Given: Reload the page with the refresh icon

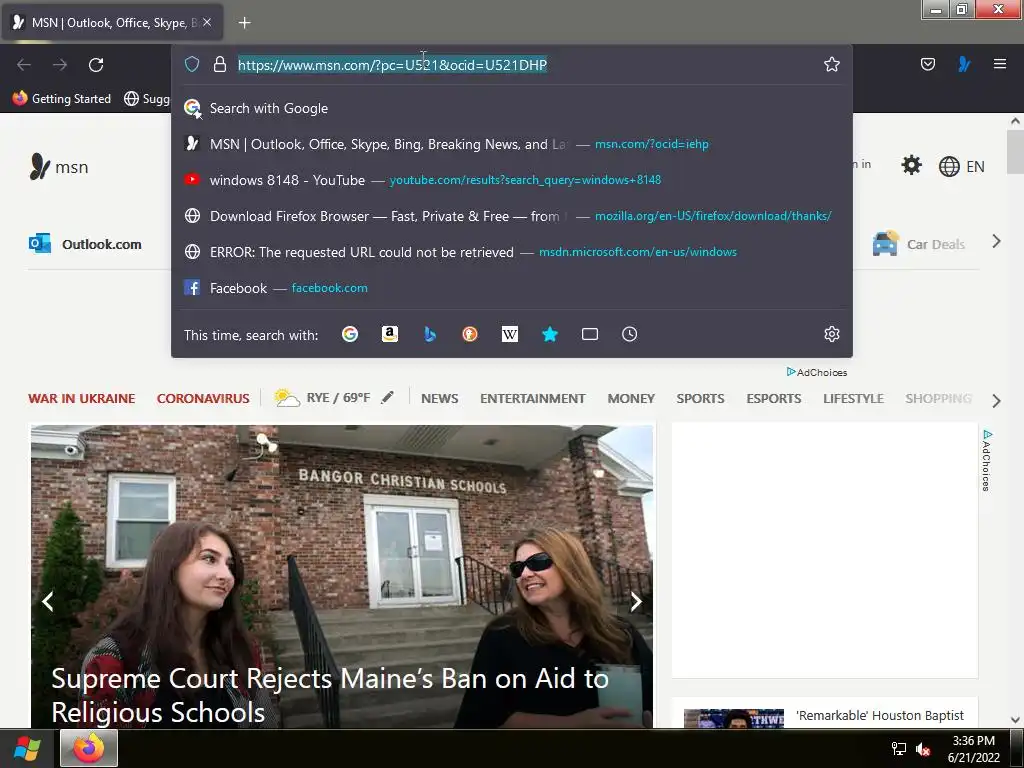Looking at the screenshot, I should pos(96,65).
